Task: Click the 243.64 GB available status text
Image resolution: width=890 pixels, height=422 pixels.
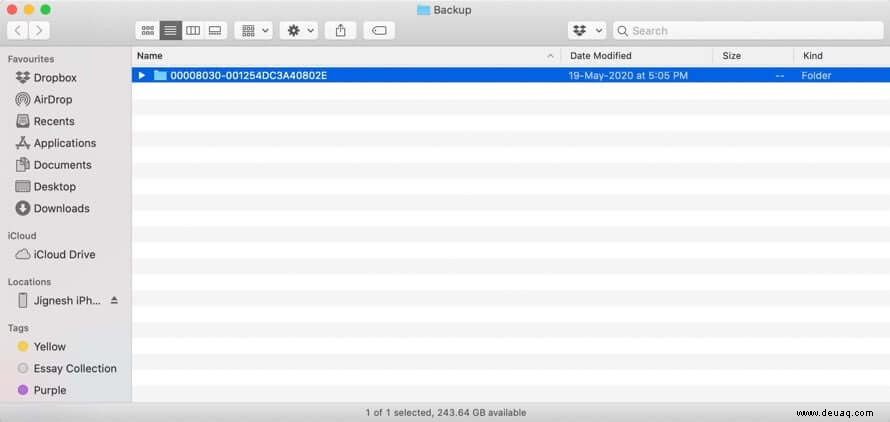Action: (481, 412)
